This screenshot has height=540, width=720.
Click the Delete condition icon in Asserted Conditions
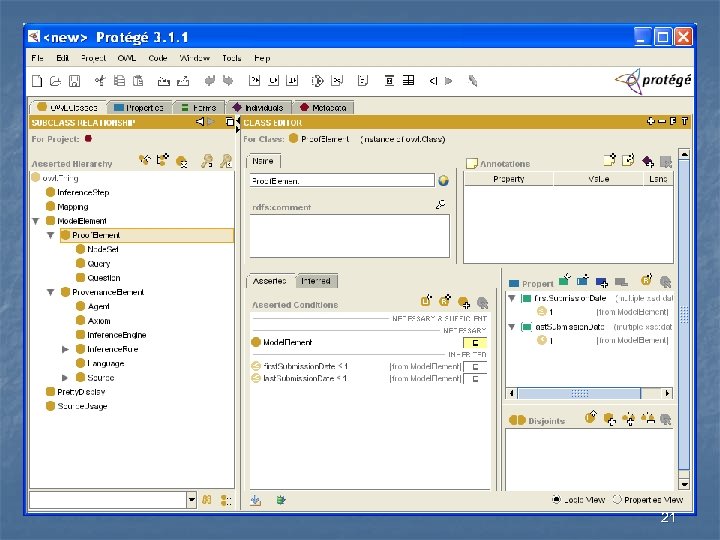click(482, 303)
